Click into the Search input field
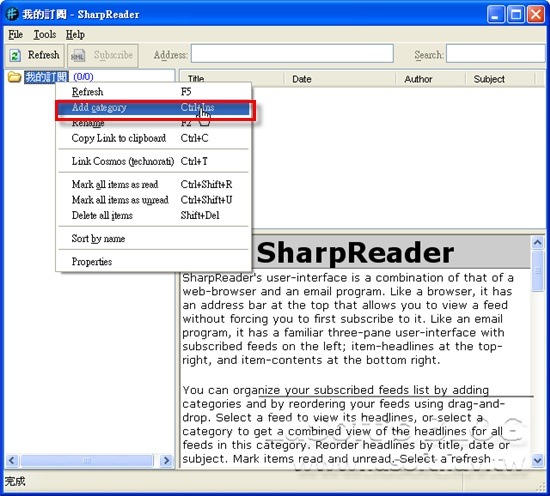The width and height of the screenshot is (550, 496). pos(496,54)
